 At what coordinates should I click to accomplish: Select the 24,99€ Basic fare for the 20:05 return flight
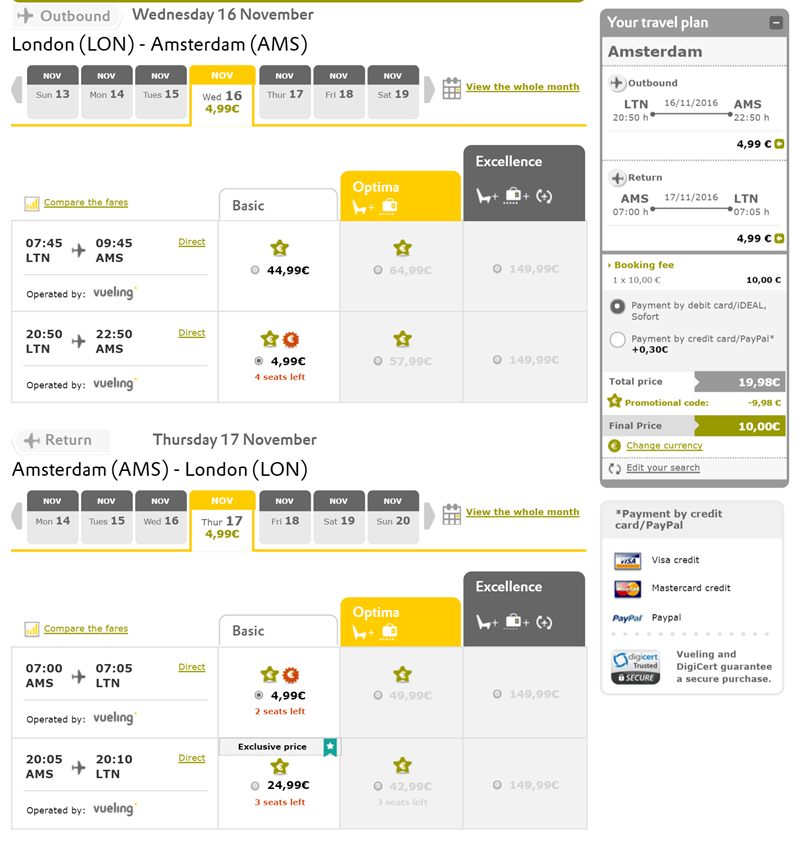255,786
